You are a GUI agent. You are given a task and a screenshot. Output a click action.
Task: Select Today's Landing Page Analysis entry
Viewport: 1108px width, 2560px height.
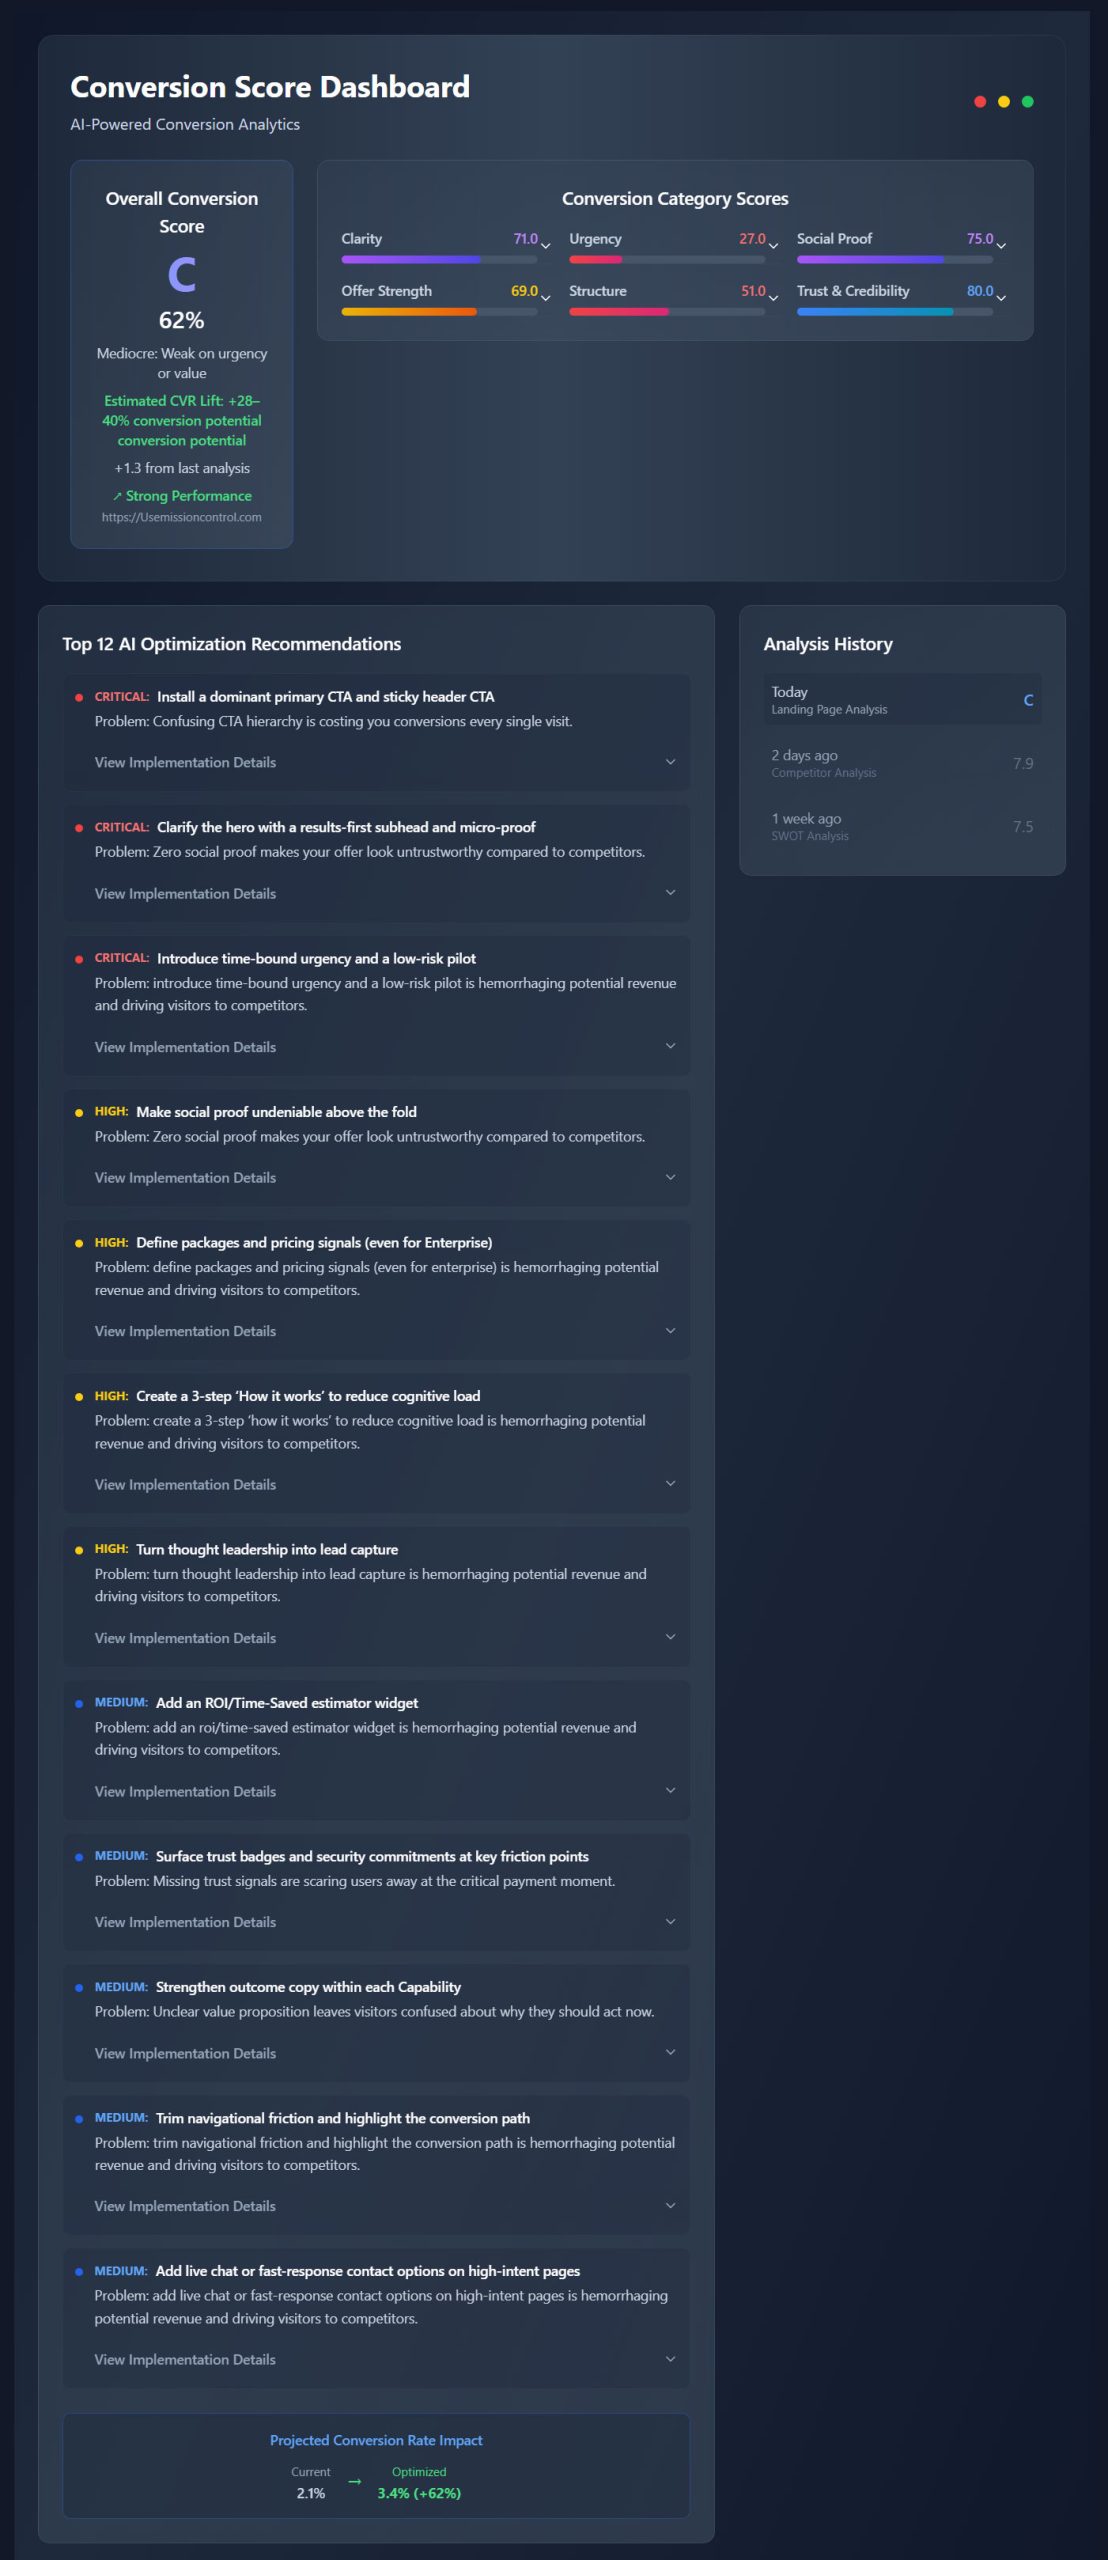point(902,699)
